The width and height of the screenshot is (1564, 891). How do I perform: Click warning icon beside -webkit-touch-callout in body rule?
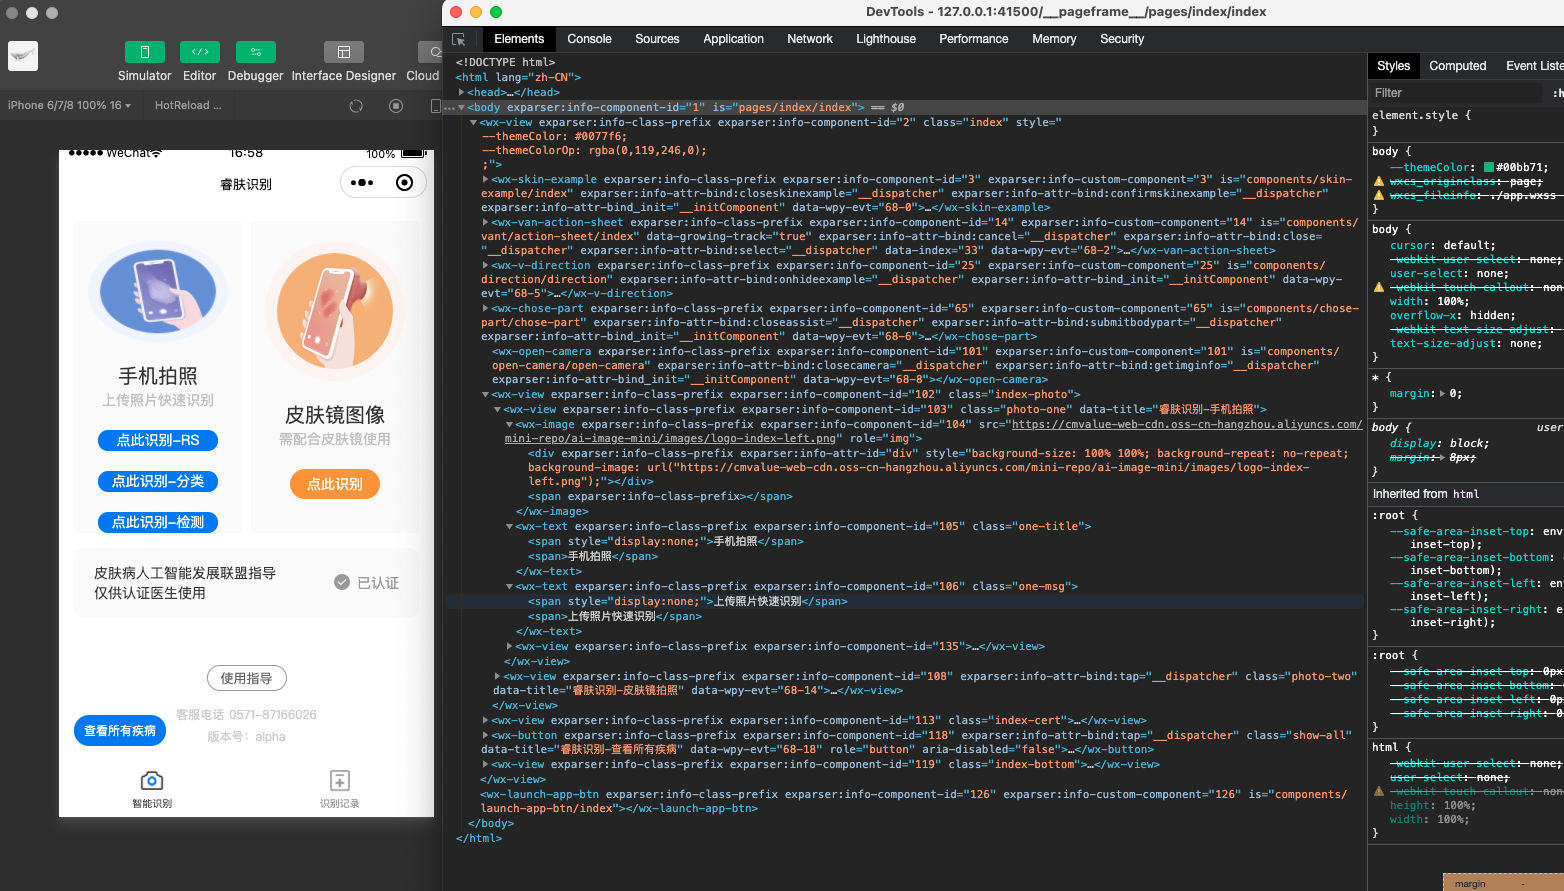coord(1379,287)
